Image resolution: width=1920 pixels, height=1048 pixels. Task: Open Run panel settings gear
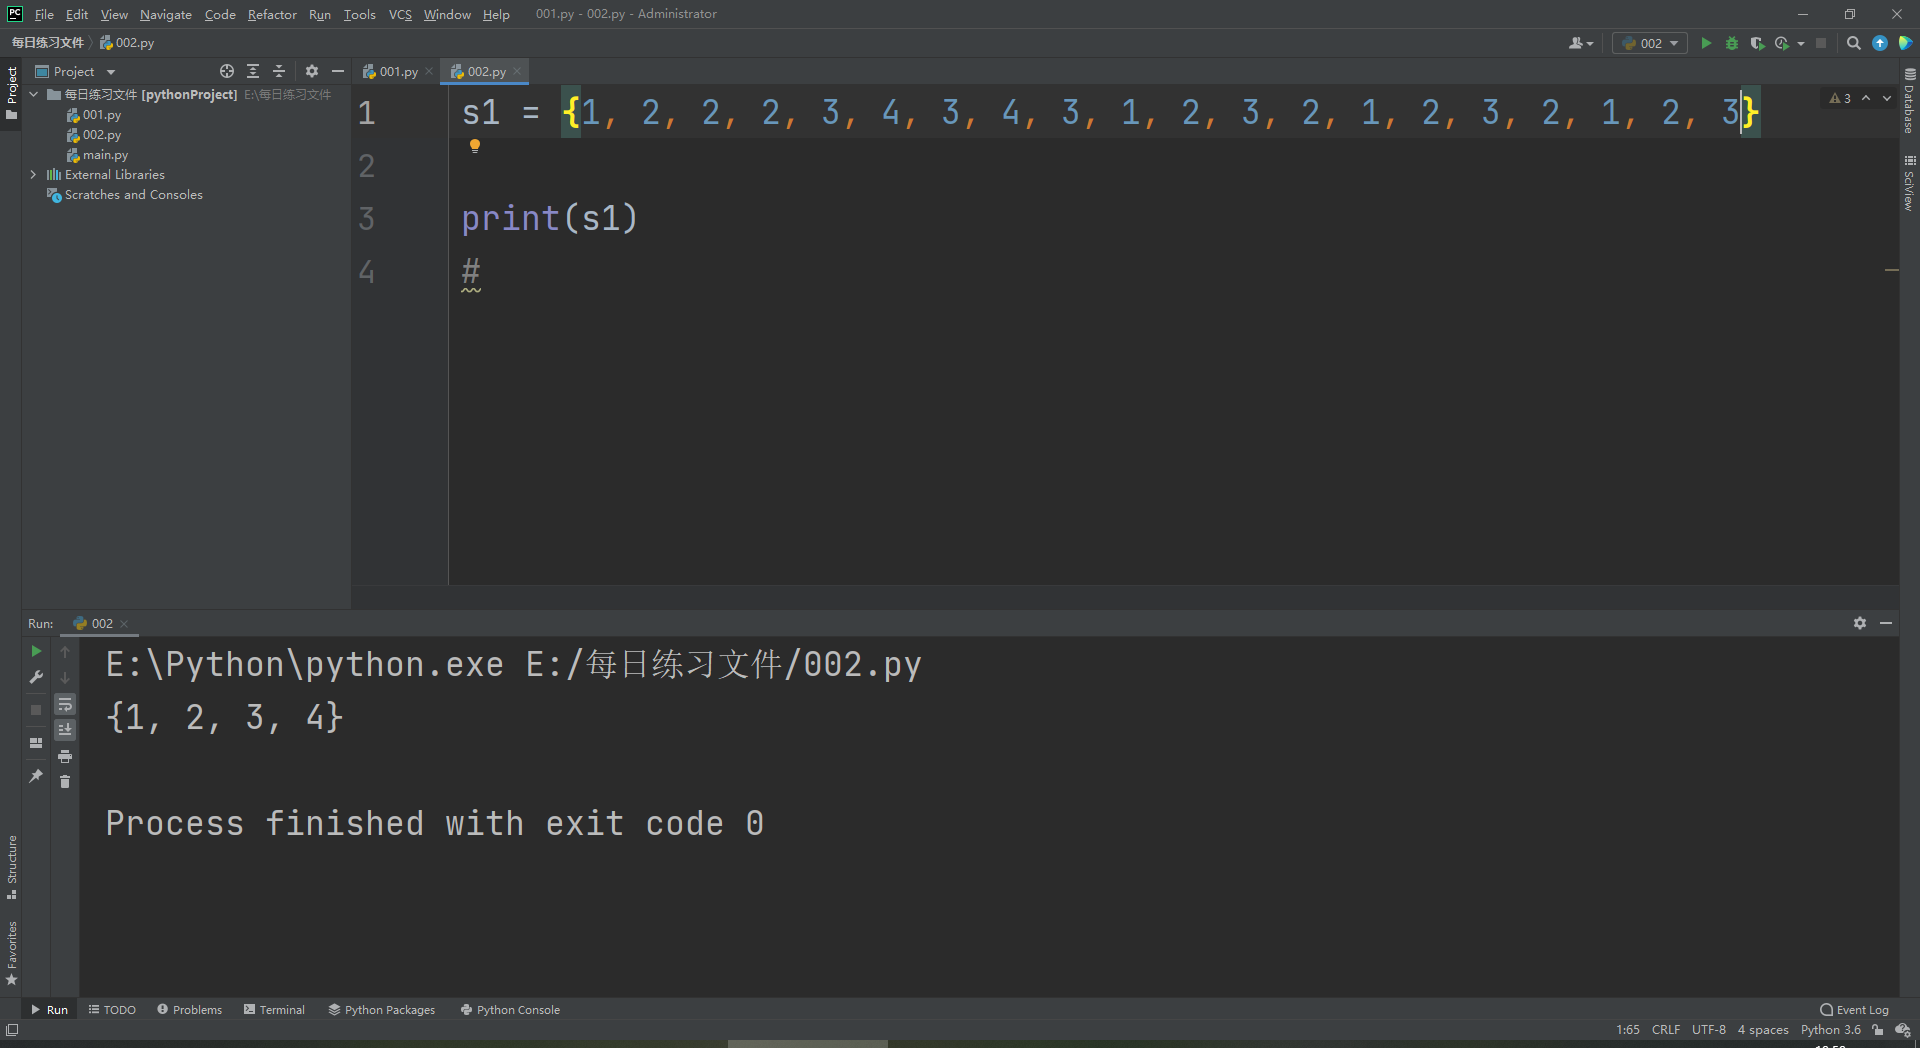1860,623
